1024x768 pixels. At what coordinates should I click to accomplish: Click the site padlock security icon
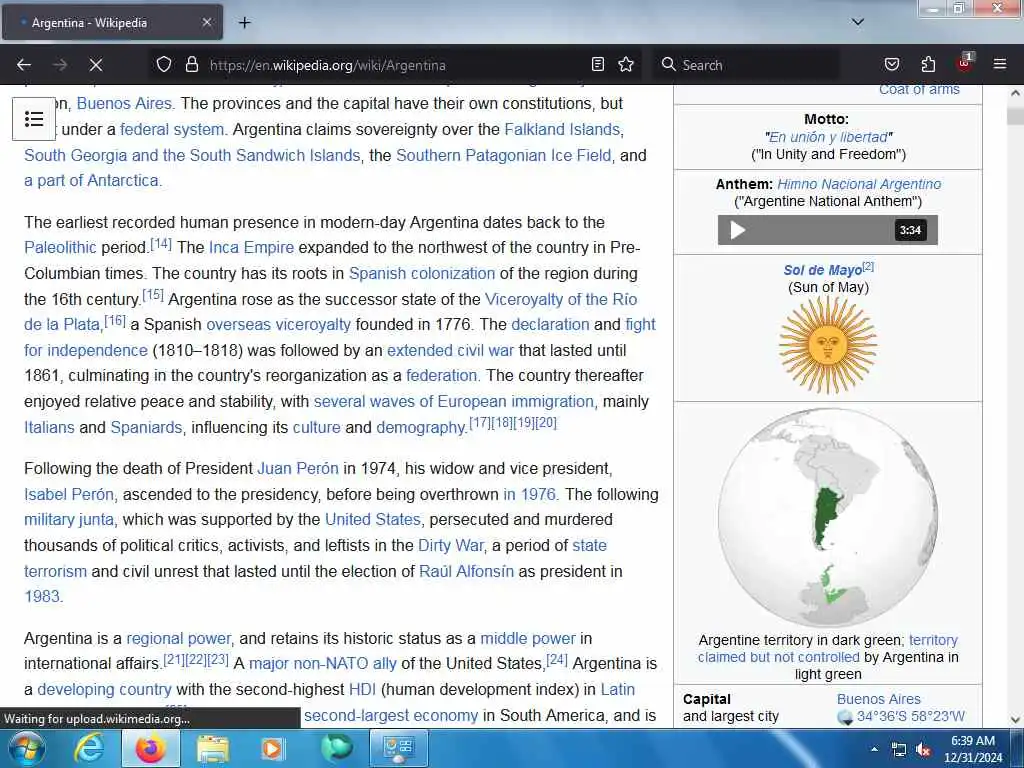[x=191, y=65]
